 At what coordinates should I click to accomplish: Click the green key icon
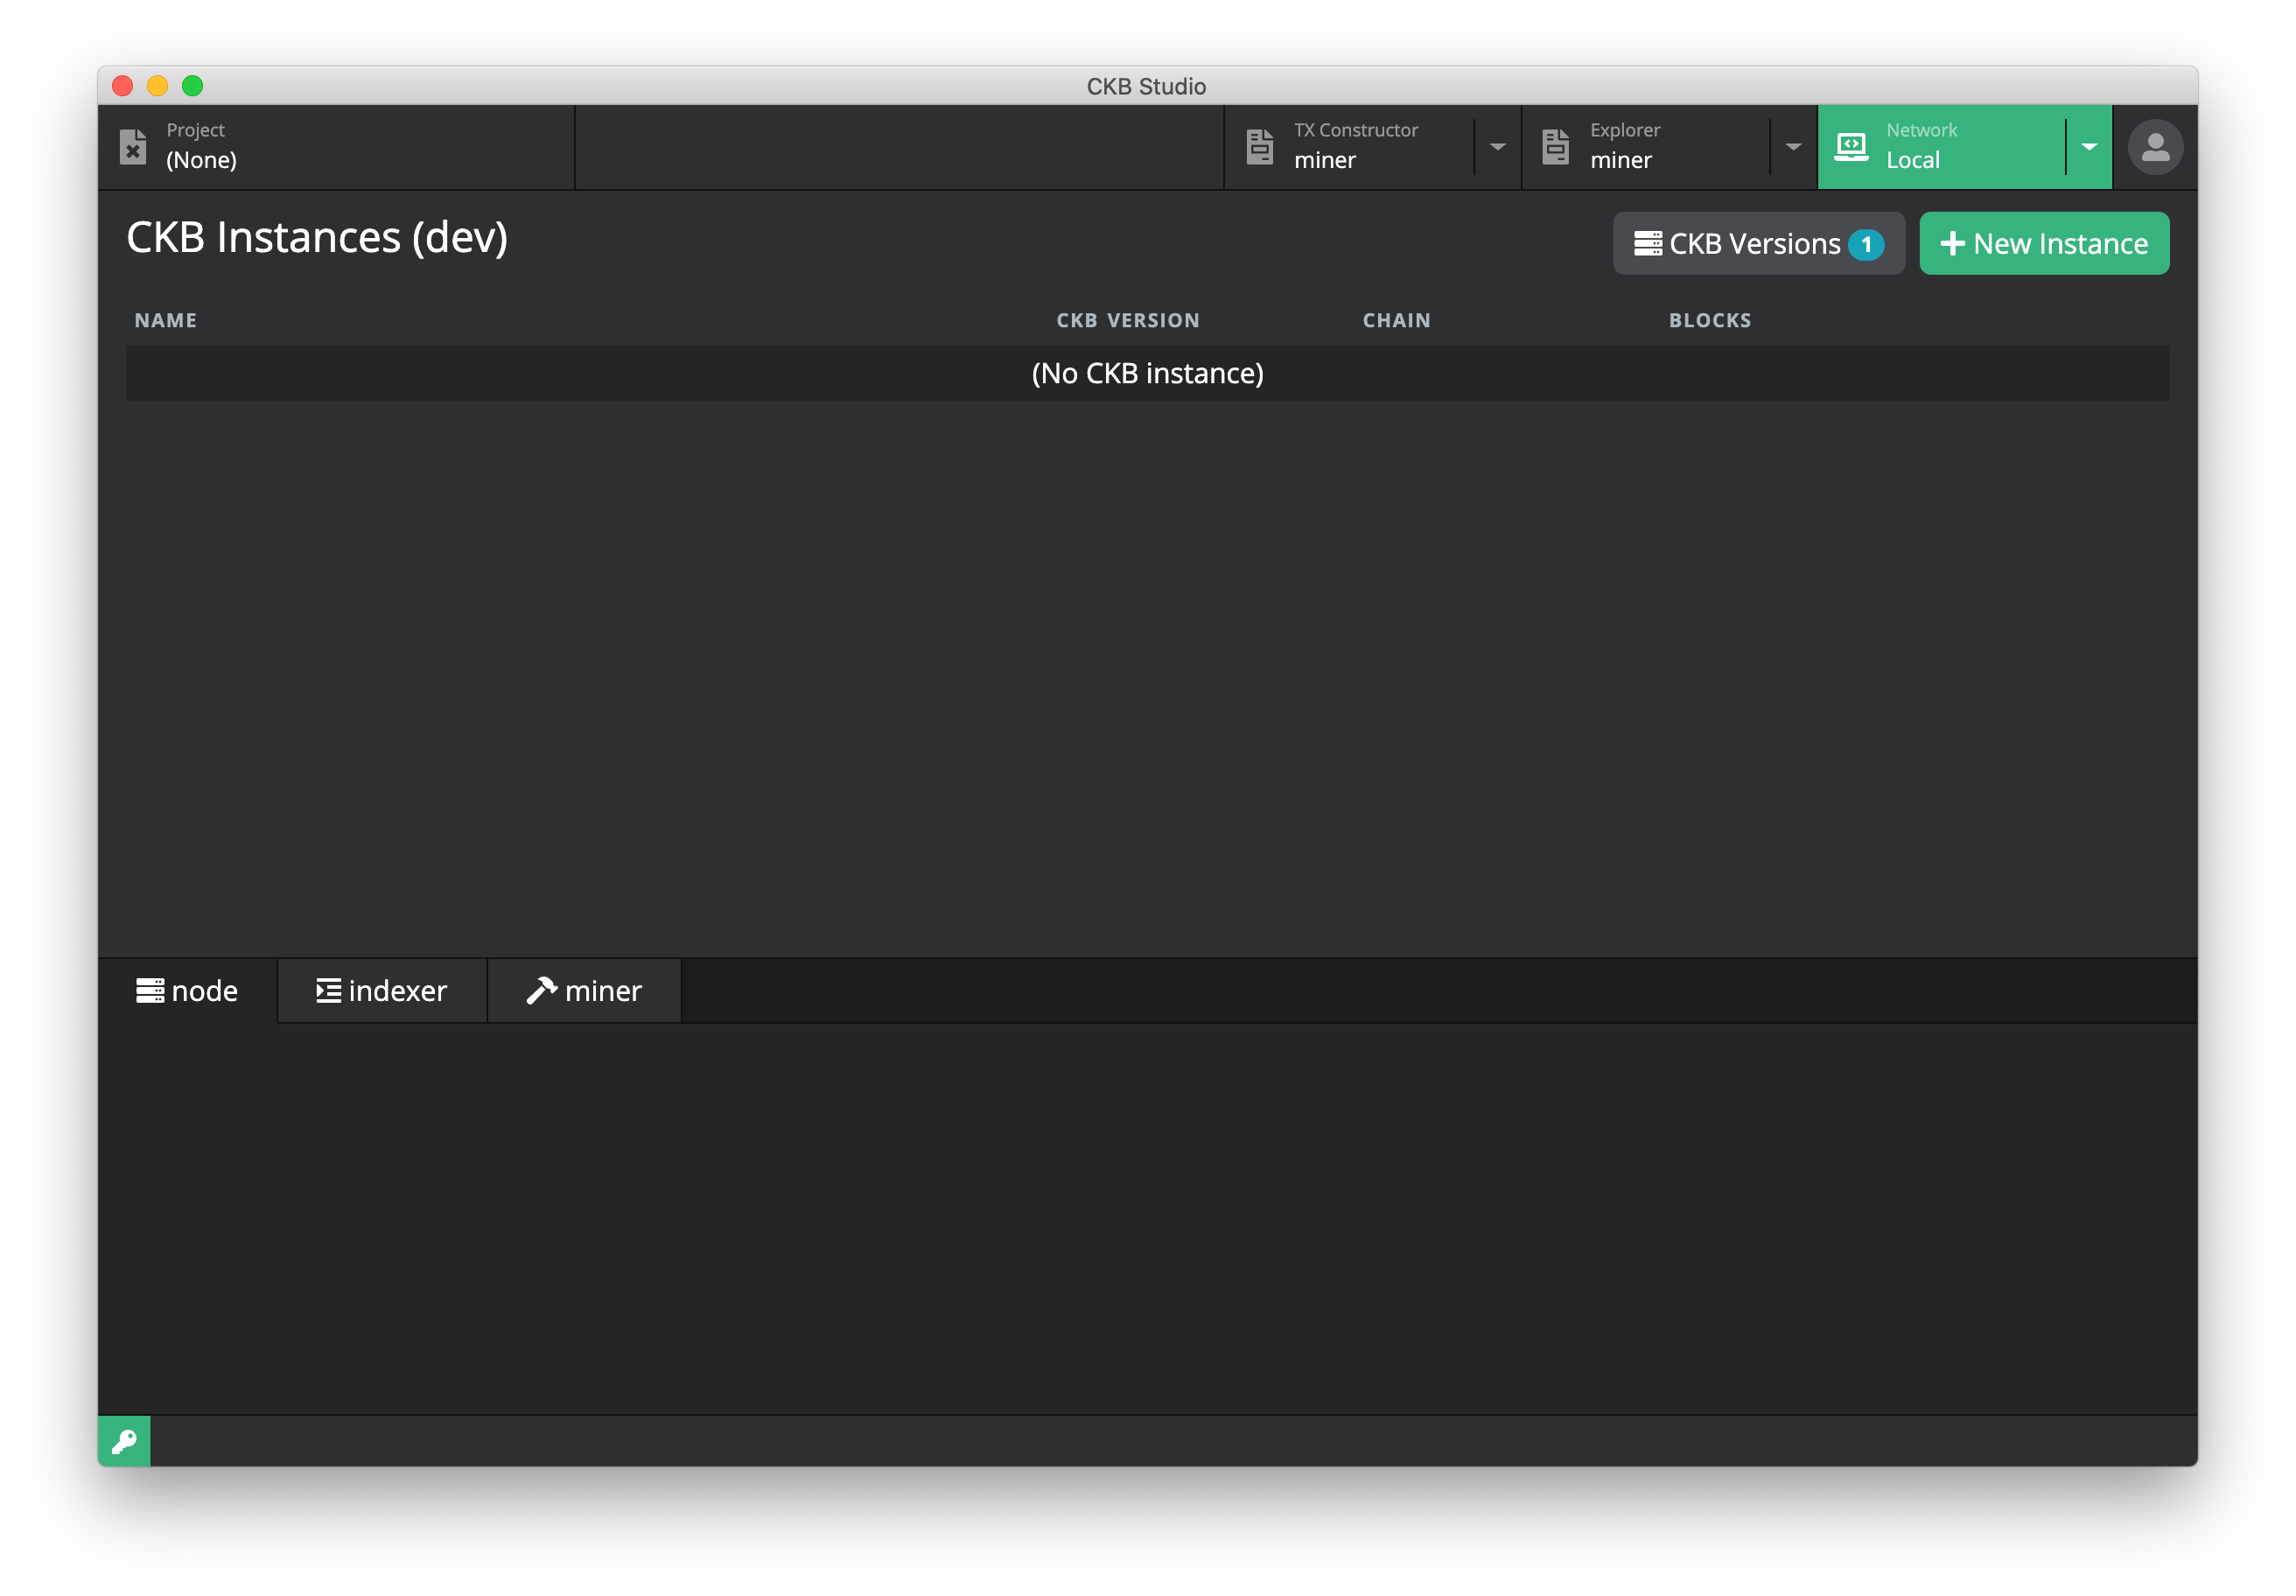click(x=124, y=1441)
